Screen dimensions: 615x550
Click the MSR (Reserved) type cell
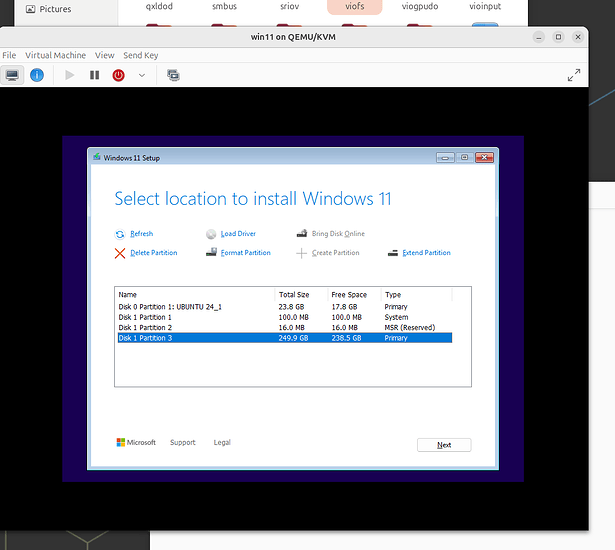coord(410,328)
